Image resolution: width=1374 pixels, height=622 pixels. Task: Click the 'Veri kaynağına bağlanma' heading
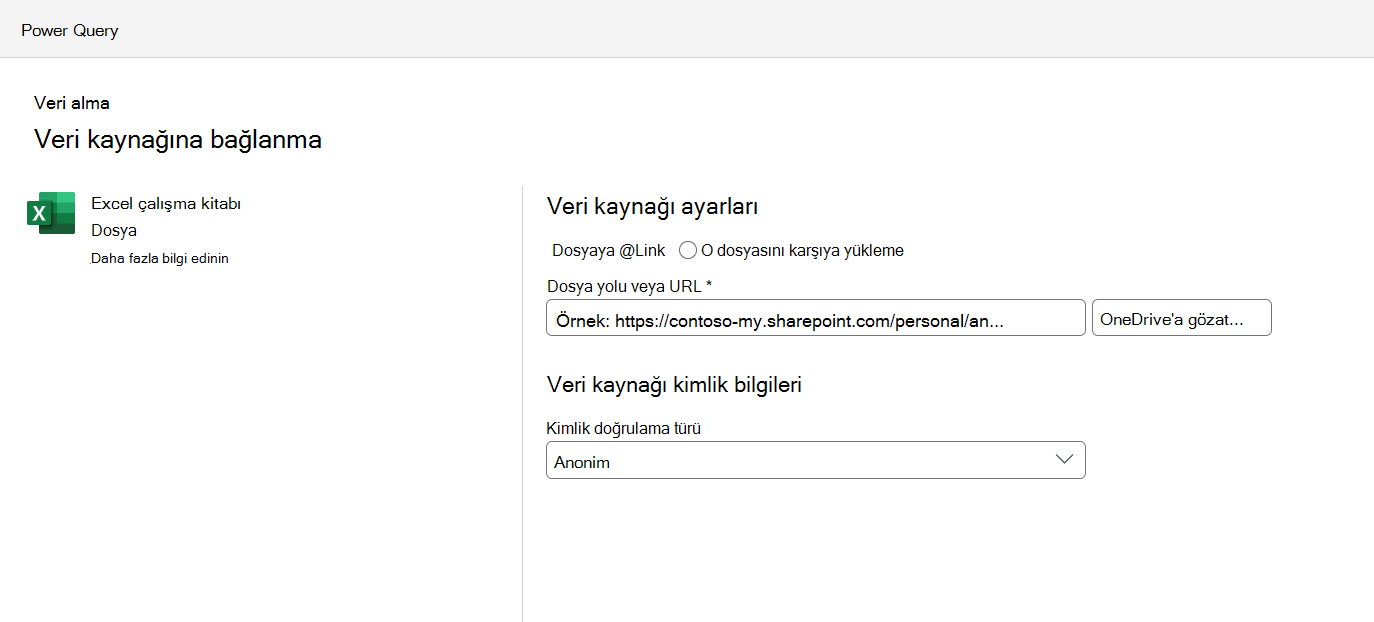pos(178,139)
